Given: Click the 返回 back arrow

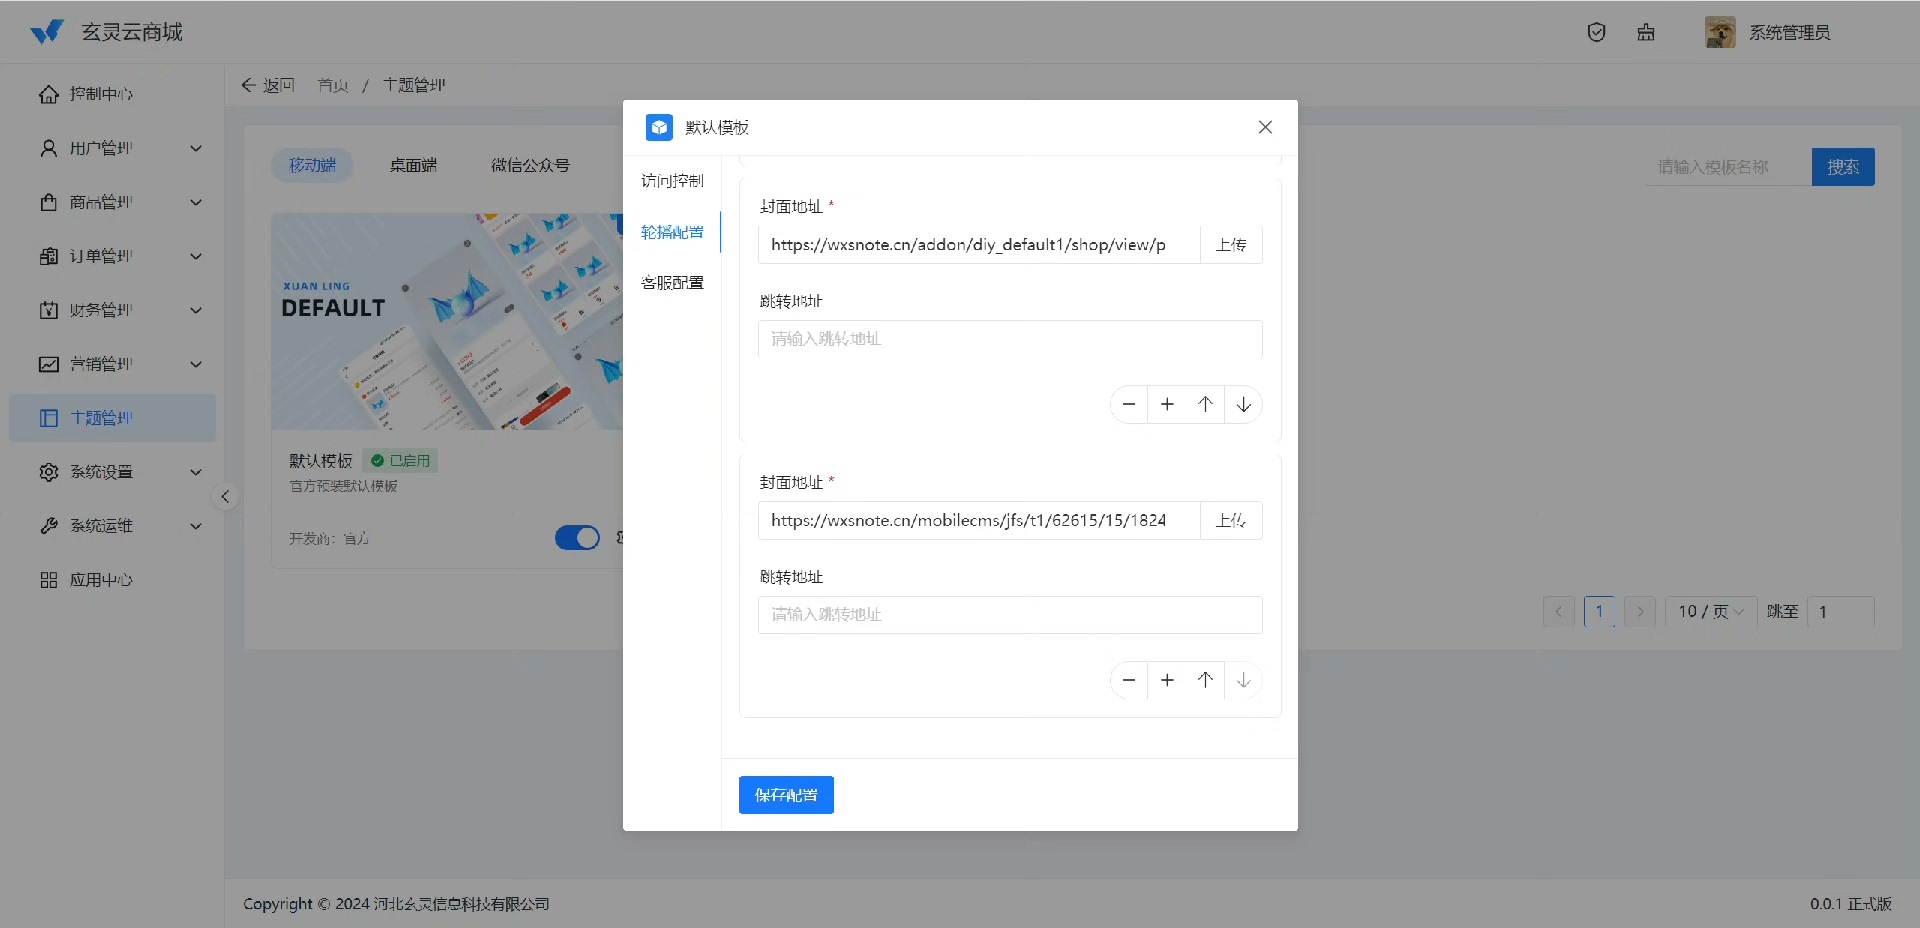Looking at the screenshot, I should pyautogui.click(x=249, y=85).
